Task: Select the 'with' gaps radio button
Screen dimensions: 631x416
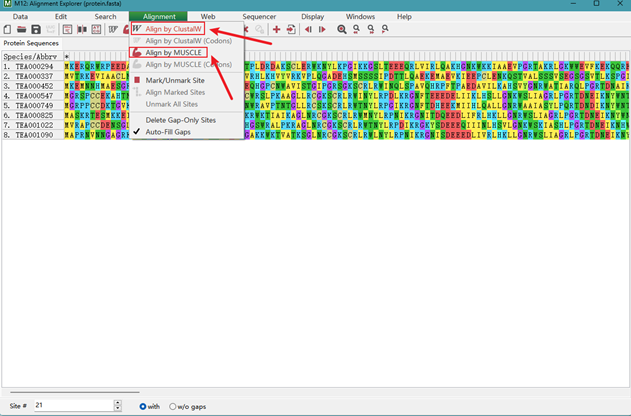Action: click(x=142, y=406)
